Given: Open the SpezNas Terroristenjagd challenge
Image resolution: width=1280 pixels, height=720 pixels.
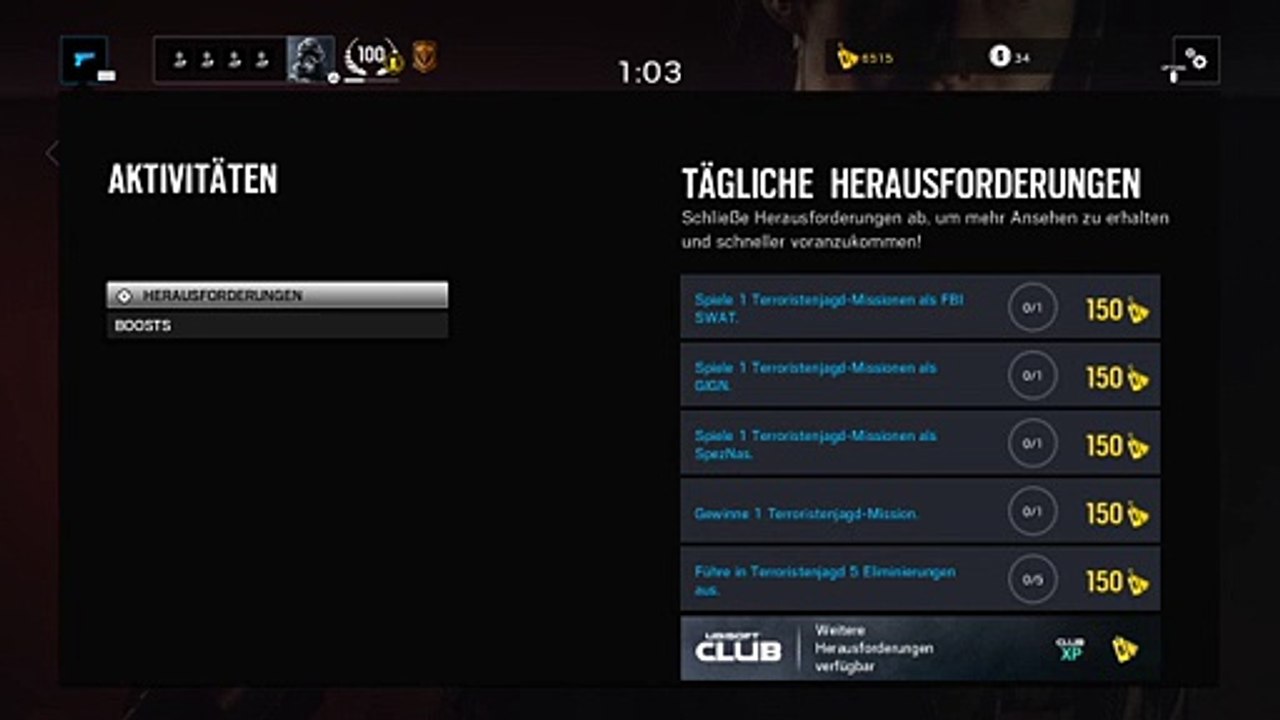Looking at the screenshot, I should coord(920,443).
